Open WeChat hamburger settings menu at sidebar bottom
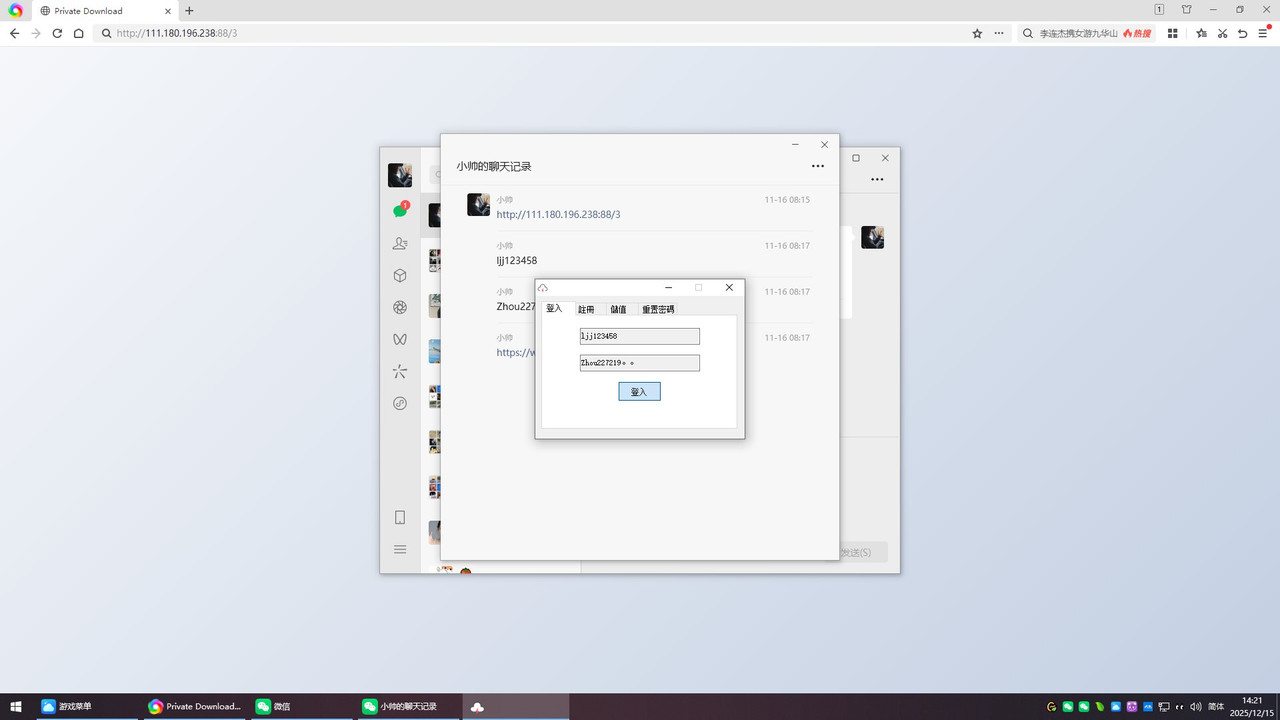 [400, 549]
